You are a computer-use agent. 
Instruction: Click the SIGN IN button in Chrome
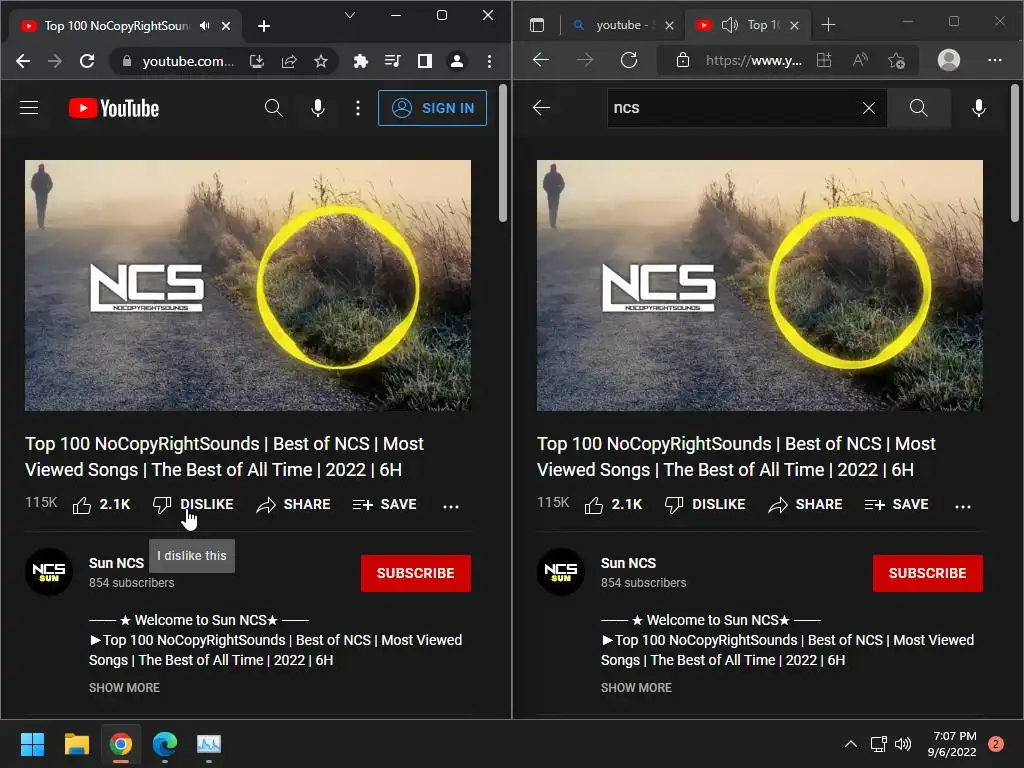[432, 108]
